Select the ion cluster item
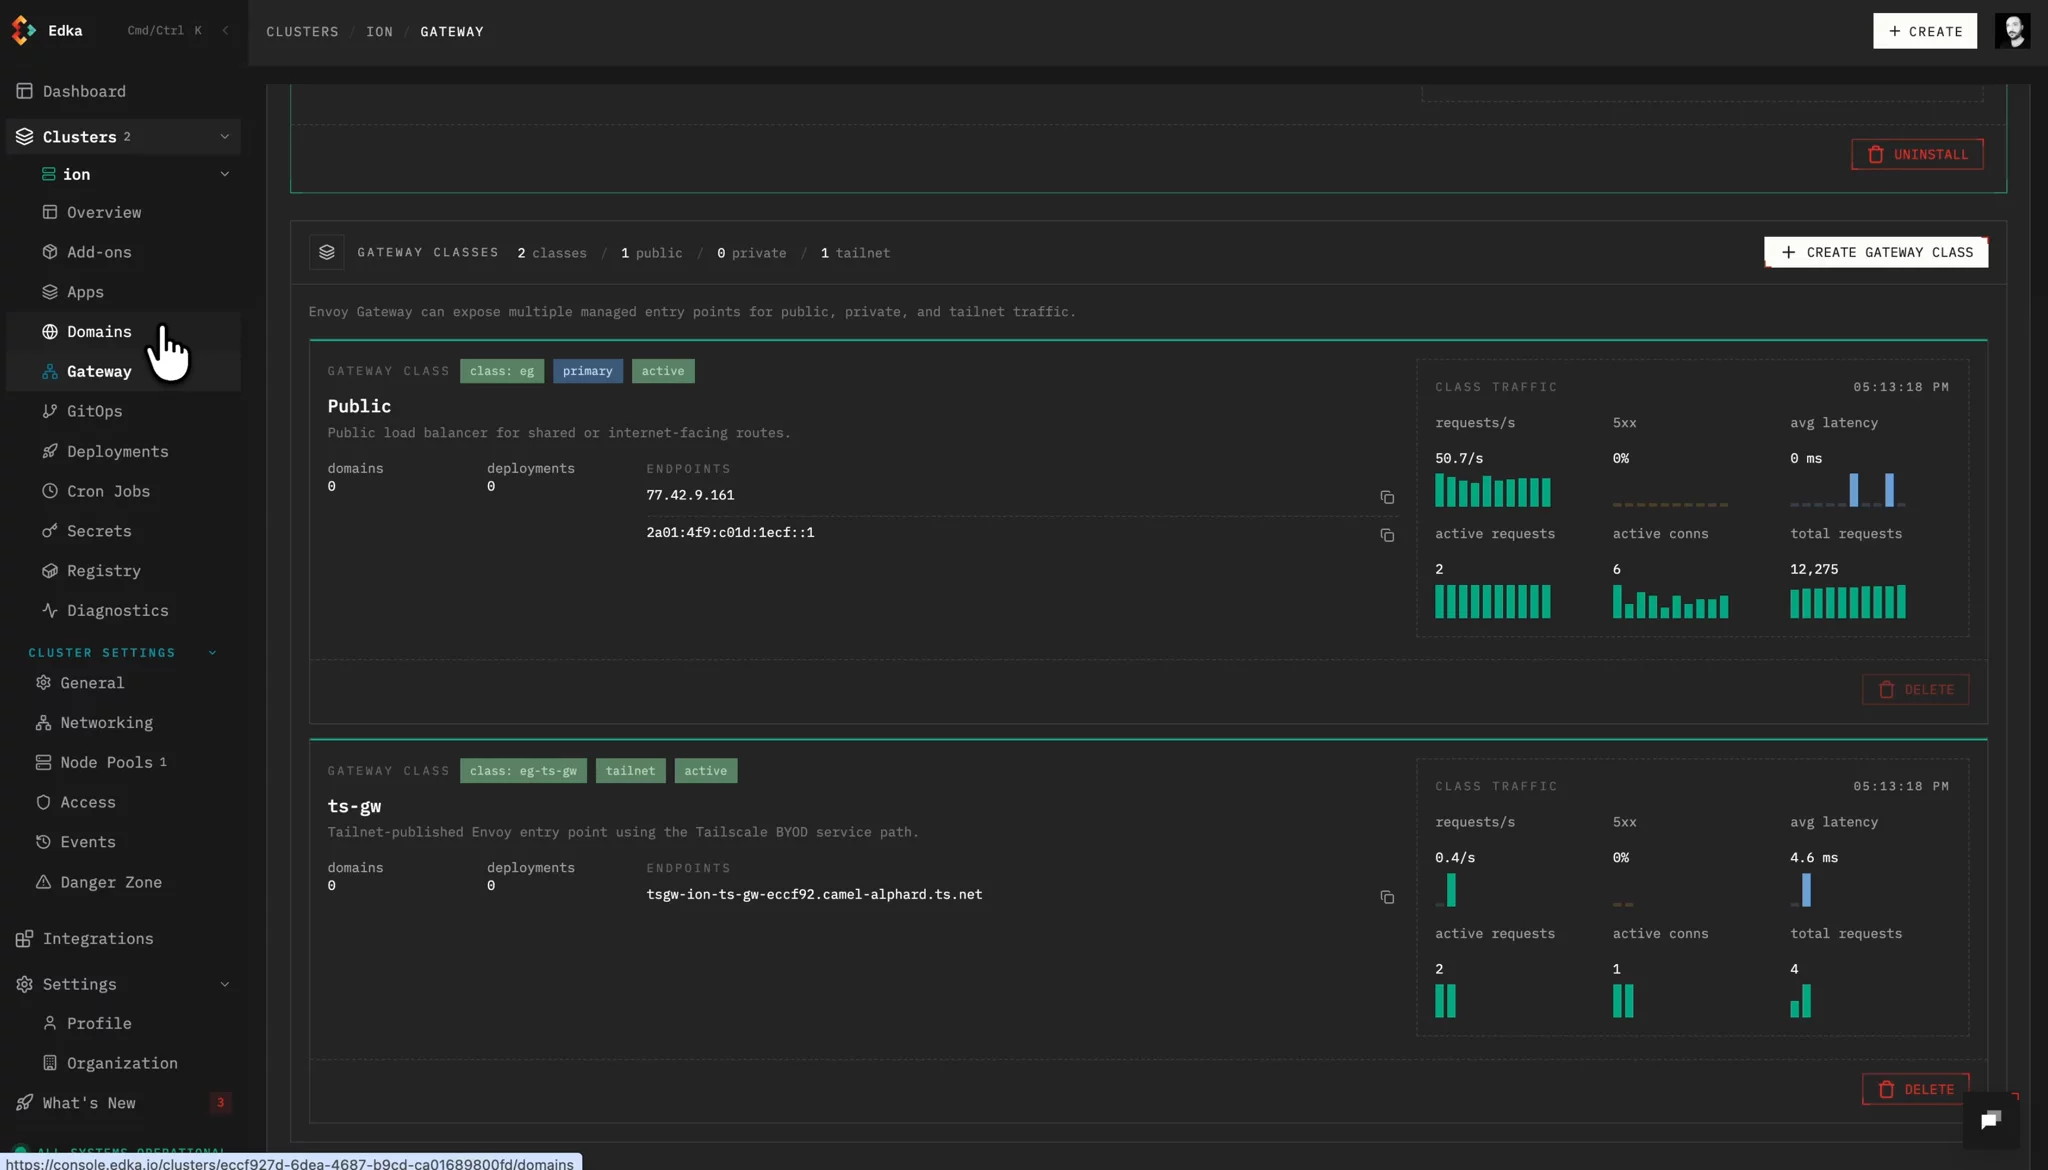The width and height of the screenshot is (2048, 1170). tap(76, 174)
